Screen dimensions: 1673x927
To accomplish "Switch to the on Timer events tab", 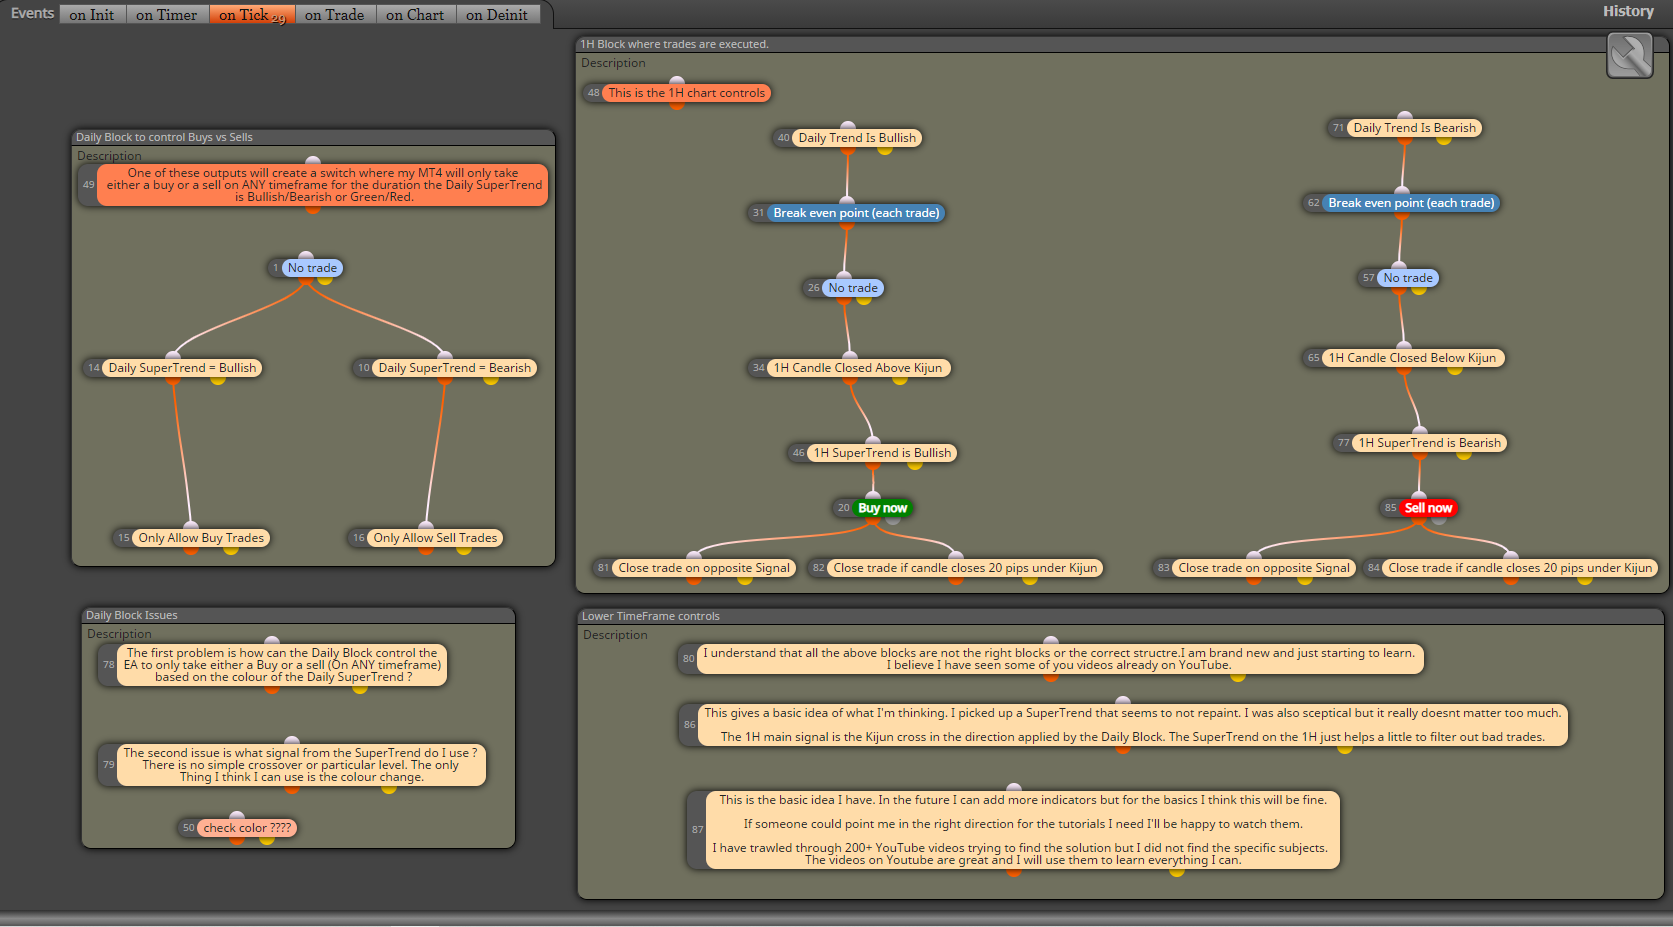I will point(167,15).
